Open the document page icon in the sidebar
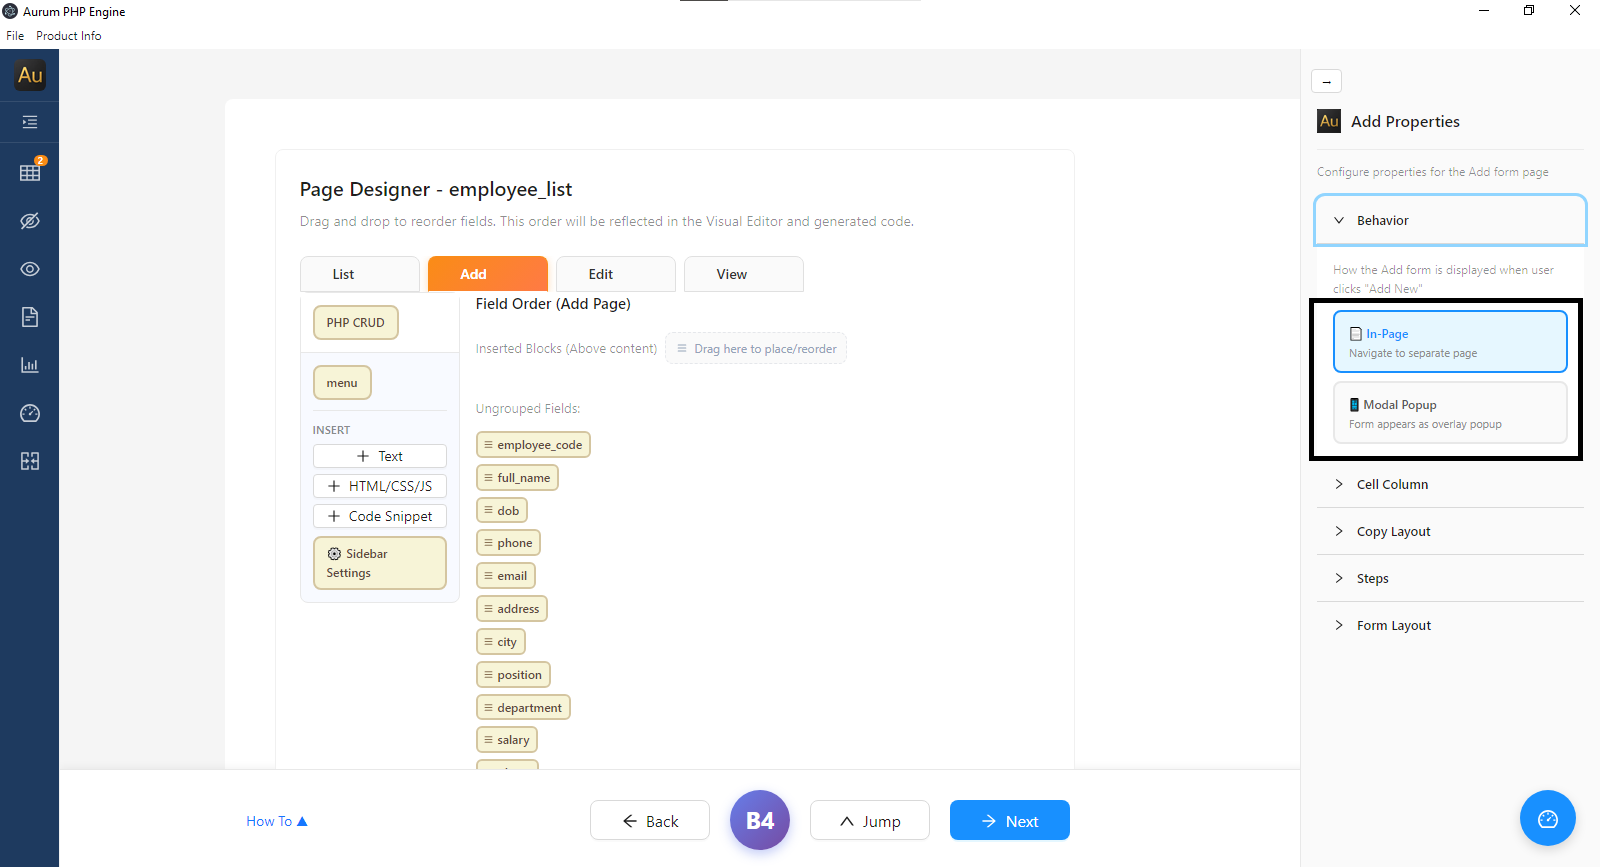1600x867 pixels. tap(30, 317)
